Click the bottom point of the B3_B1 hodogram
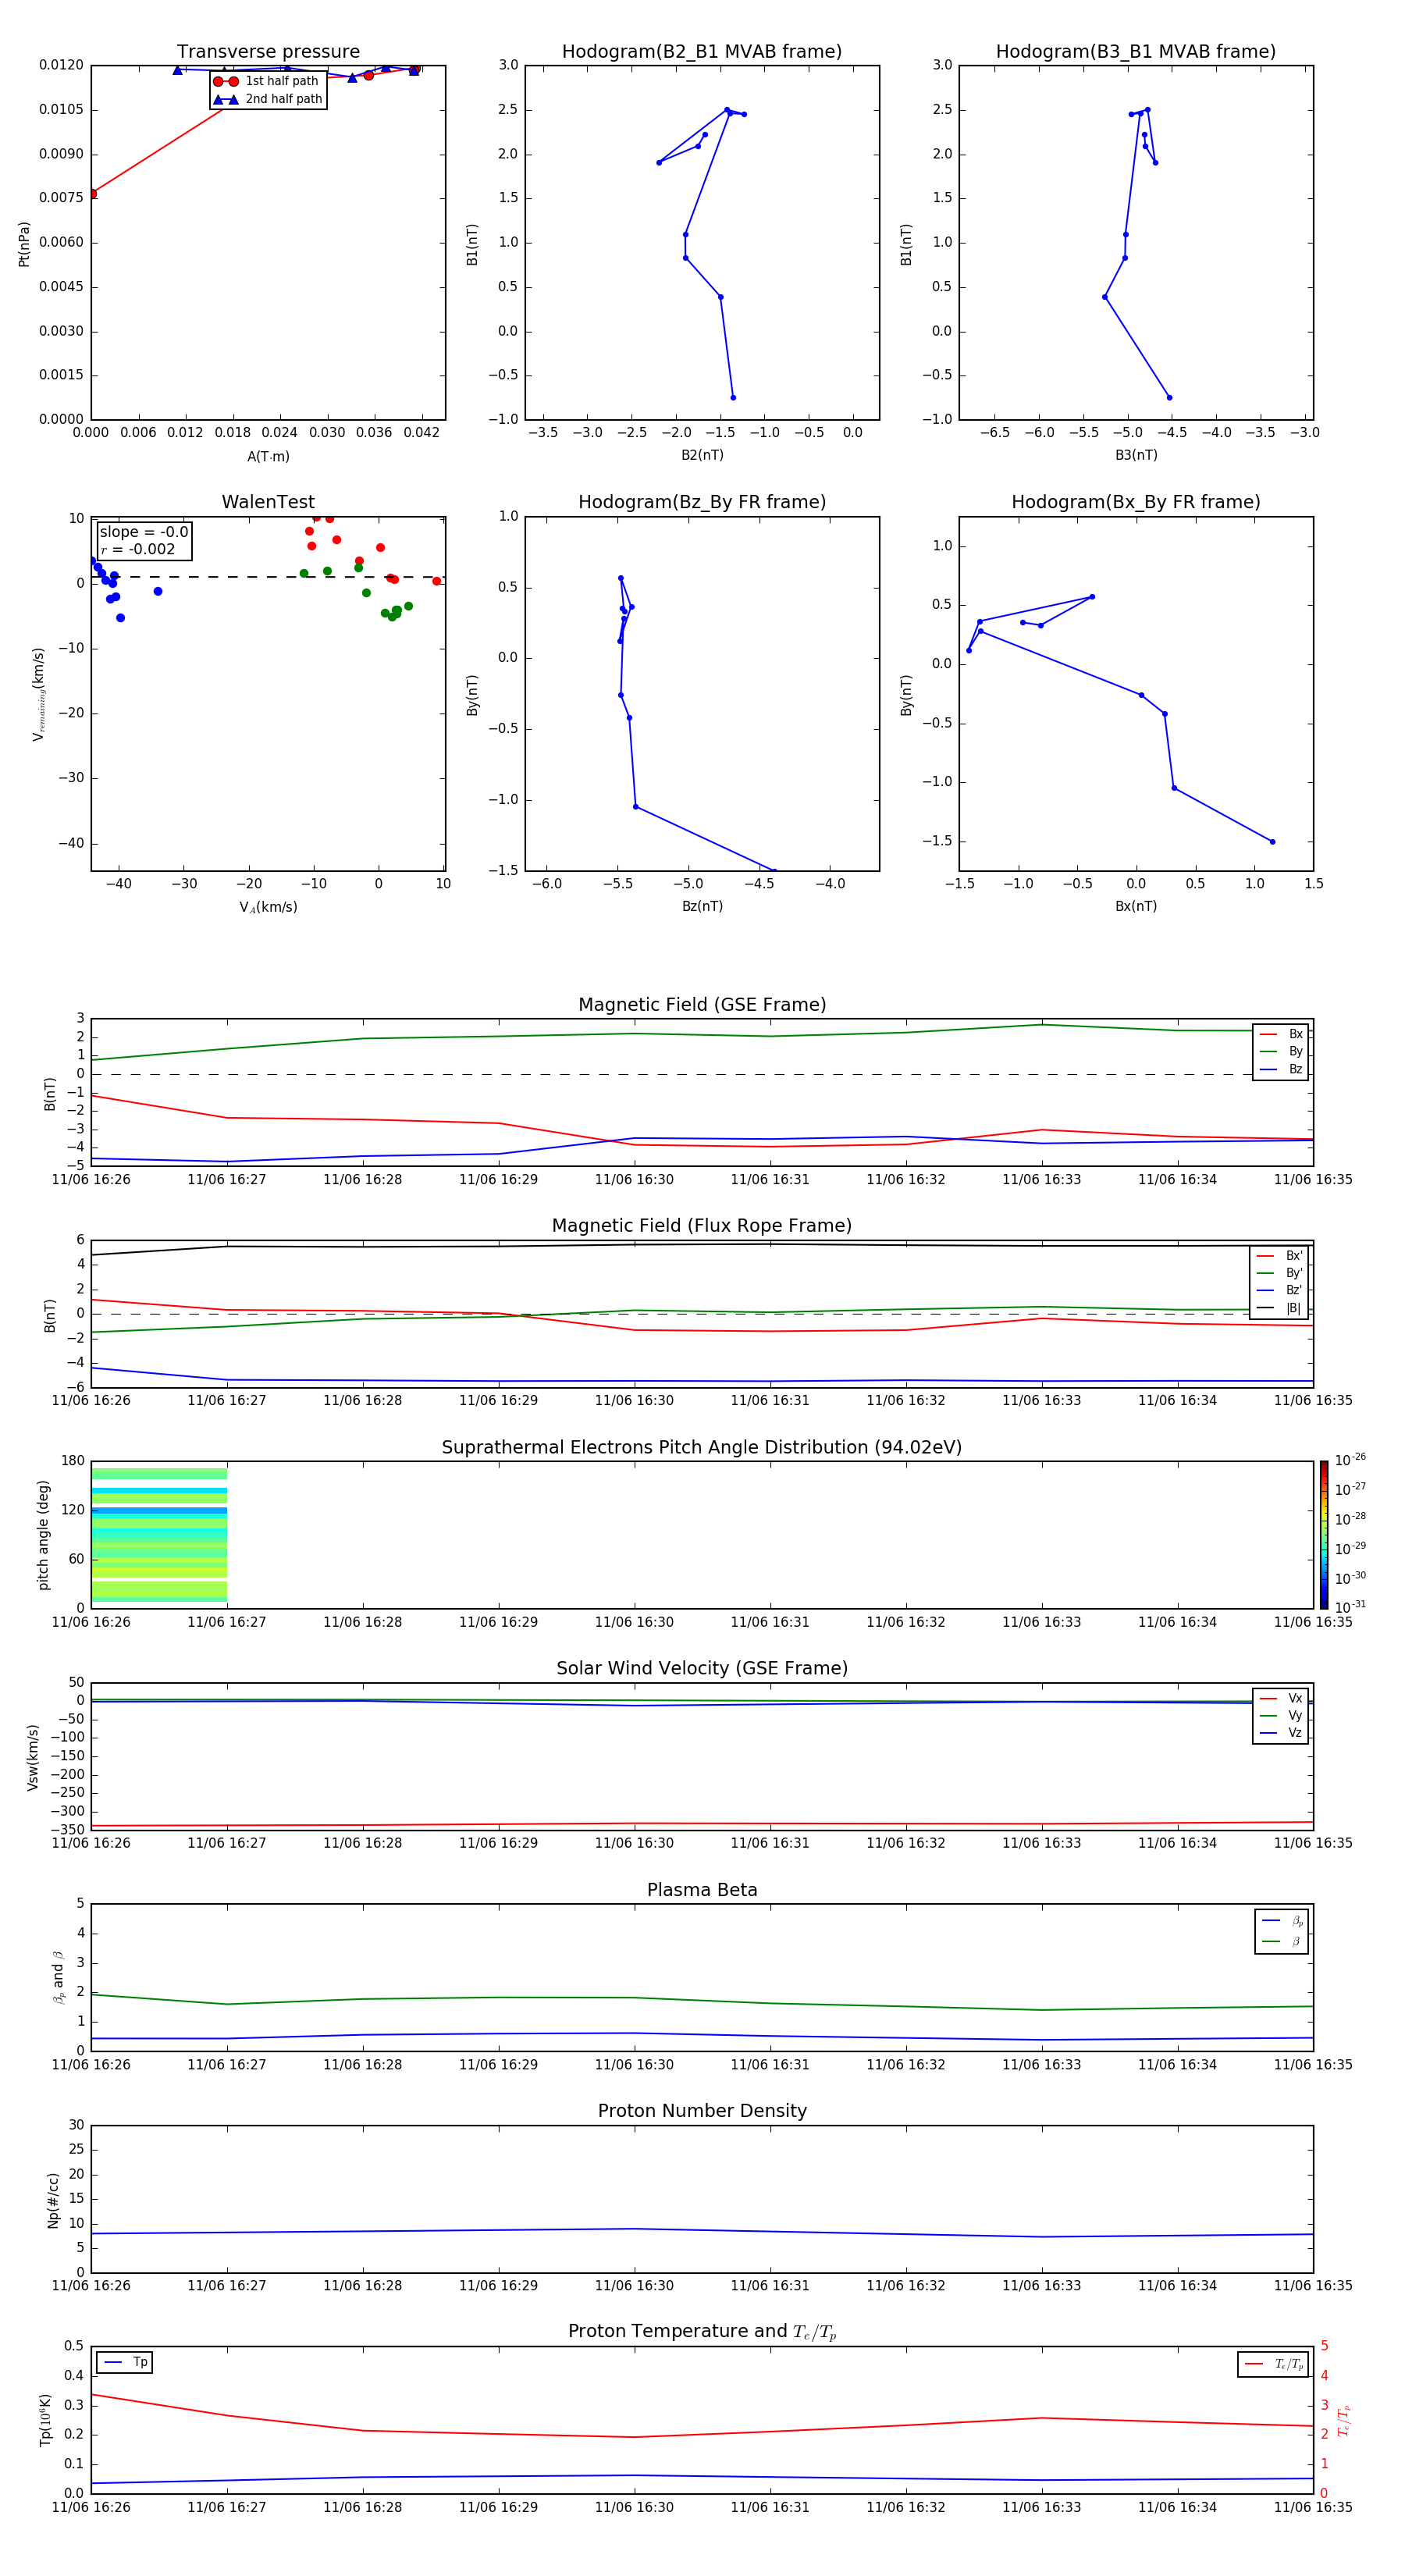This screenshot has height=2576, width=1405. pos(1169,398)
